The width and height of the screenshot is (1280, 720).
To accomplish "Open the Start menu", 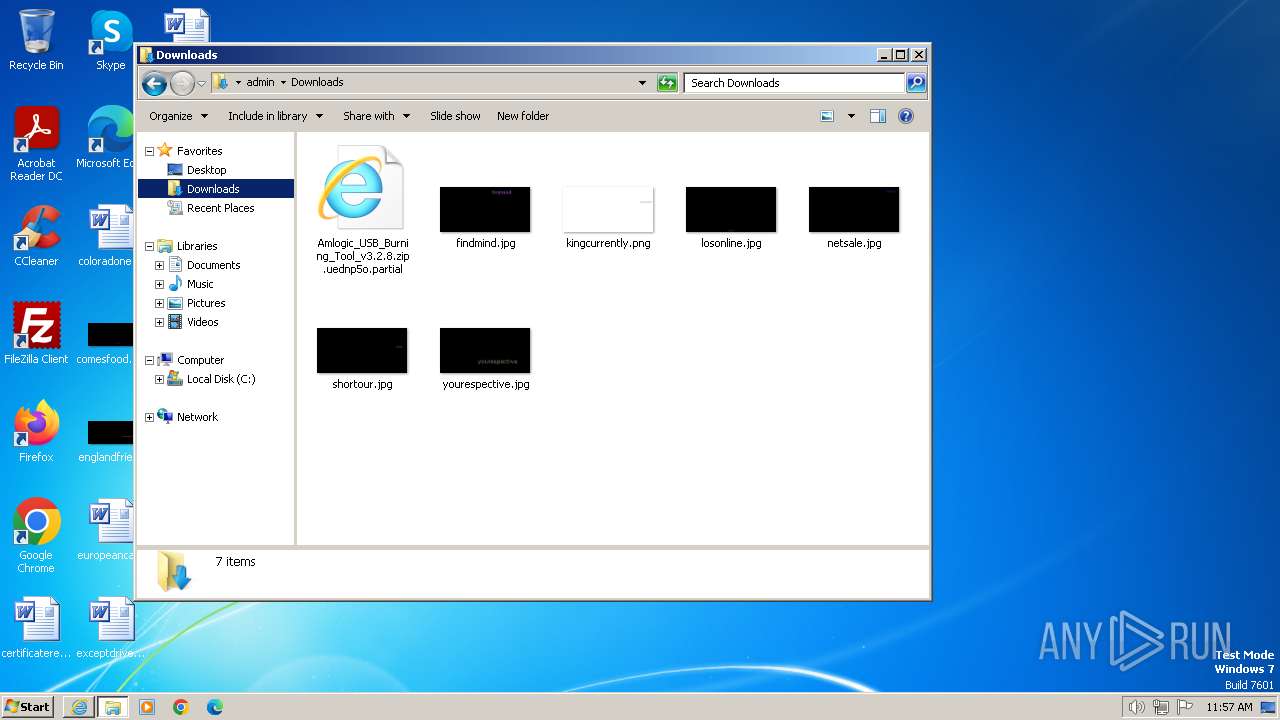I will pos(28,707).
